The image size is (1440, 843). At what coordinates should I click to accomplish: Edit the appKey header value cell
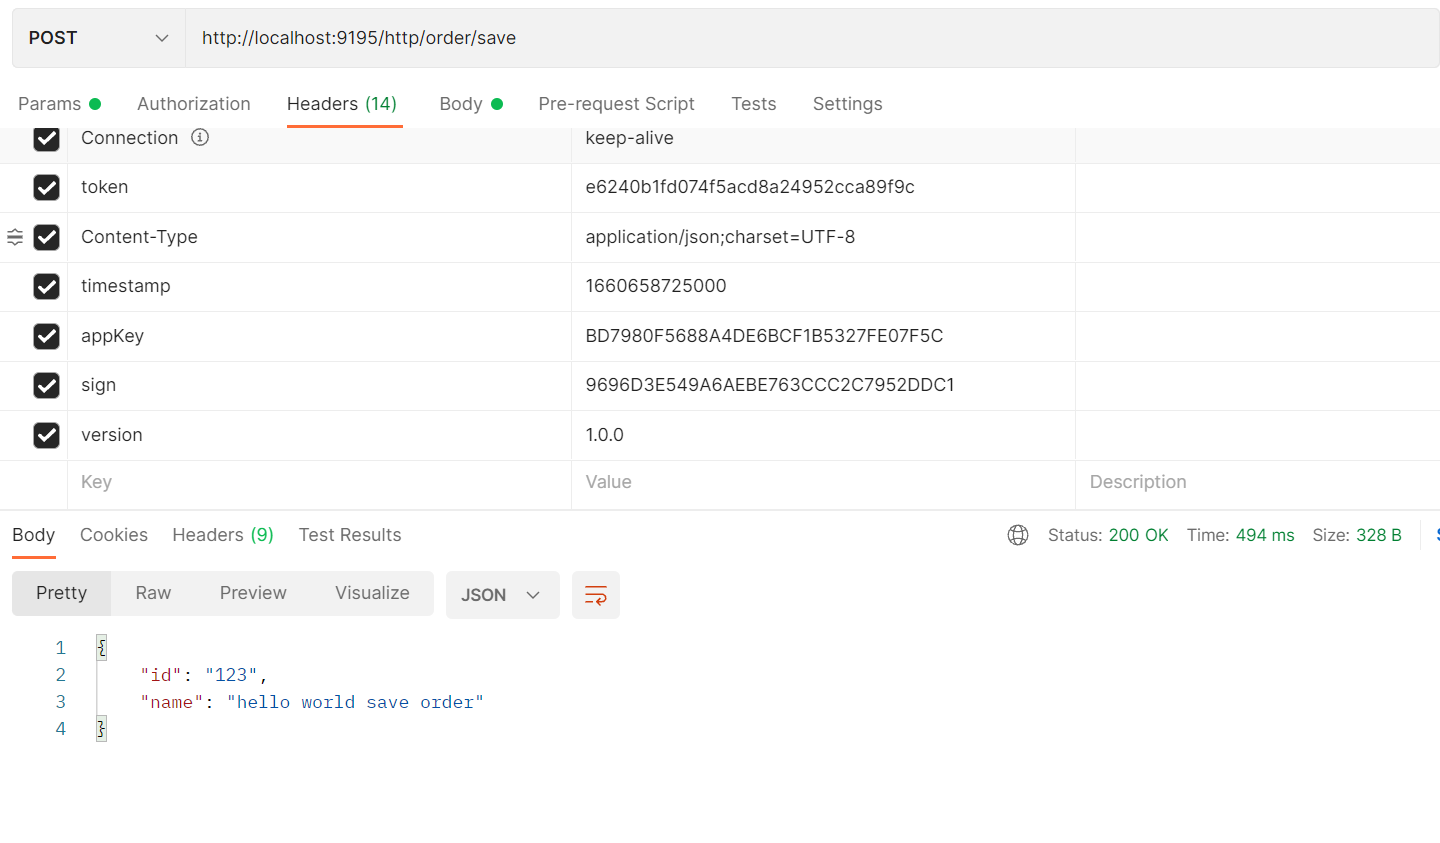pos(820,336)
